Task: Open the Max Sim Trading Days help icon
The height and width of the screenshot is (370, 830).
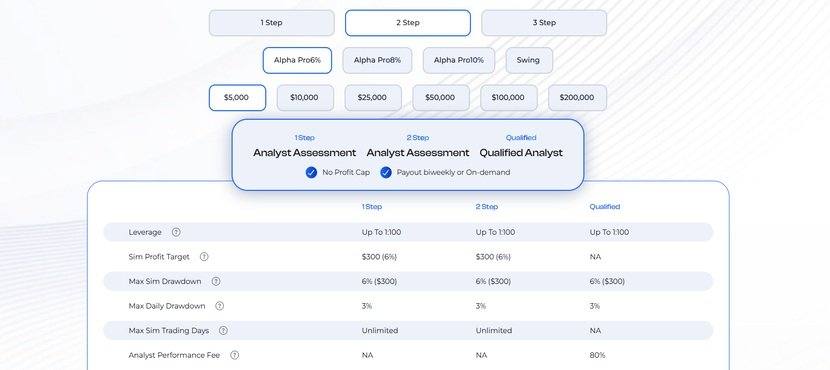Action: (223, 330)
